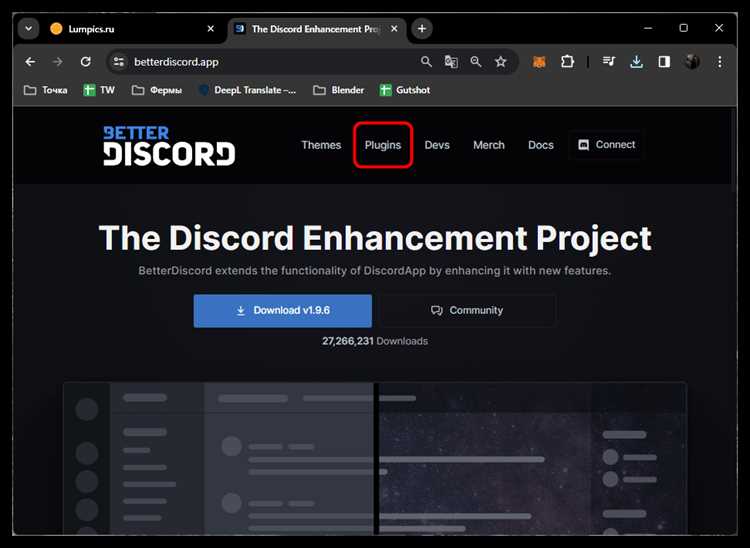The image size is (750, 548).
Task: Maximize the browser window
Action: click(684, 28)
